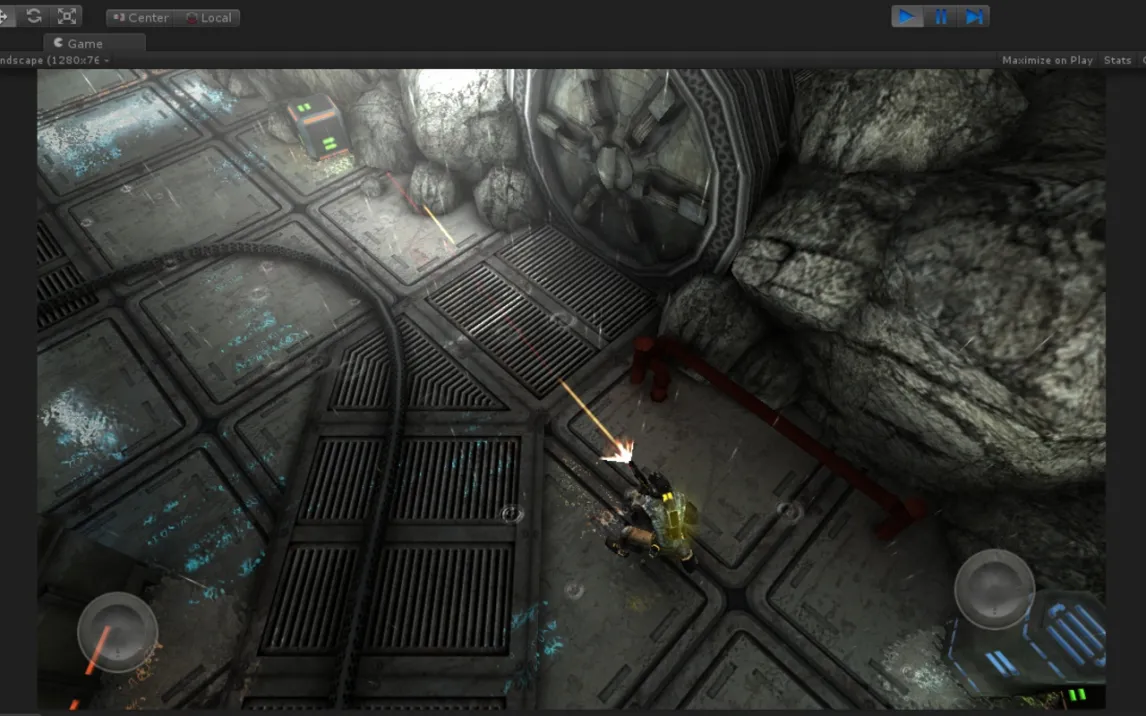This screenshot has width=1146, height=716.
Task: Select the Move tool at toolbar edge
Action: pos(5,16)
